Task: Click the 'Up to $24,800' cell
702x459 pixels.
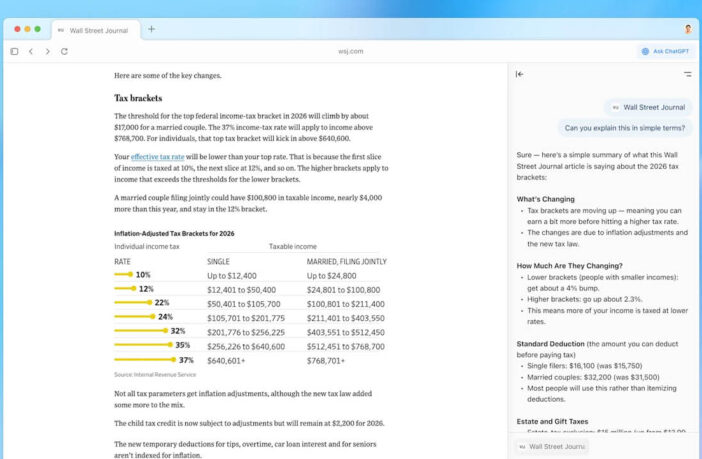Action: pyautogui.click(x=332, y=276)
